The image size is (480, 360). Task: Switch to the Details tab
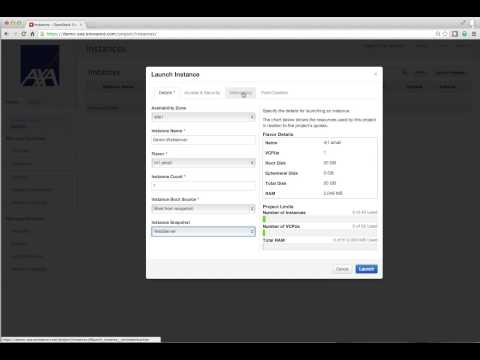pyautogui.click(x=166, y=92)
